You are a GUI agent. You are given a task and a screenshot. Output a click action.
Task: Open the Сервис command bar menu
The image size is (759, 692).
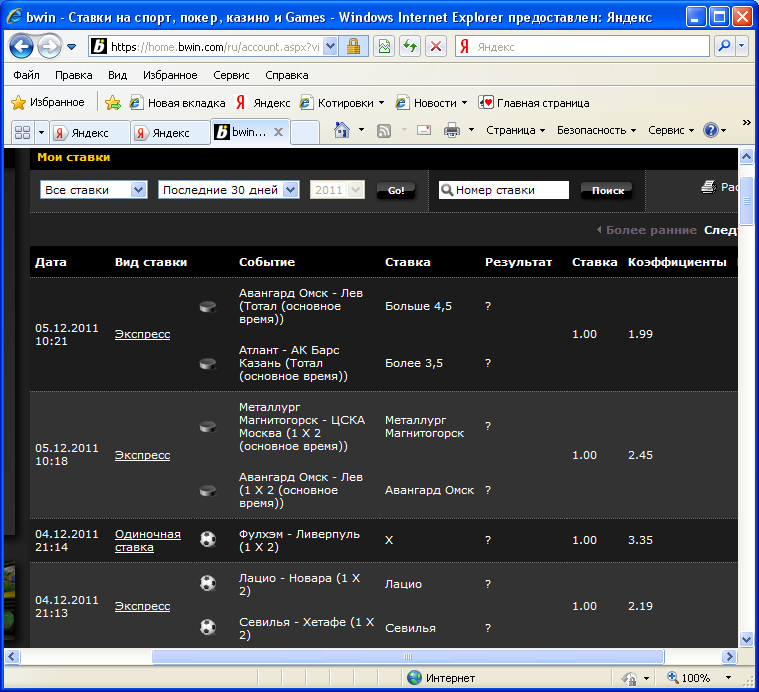tap(671, 130)
